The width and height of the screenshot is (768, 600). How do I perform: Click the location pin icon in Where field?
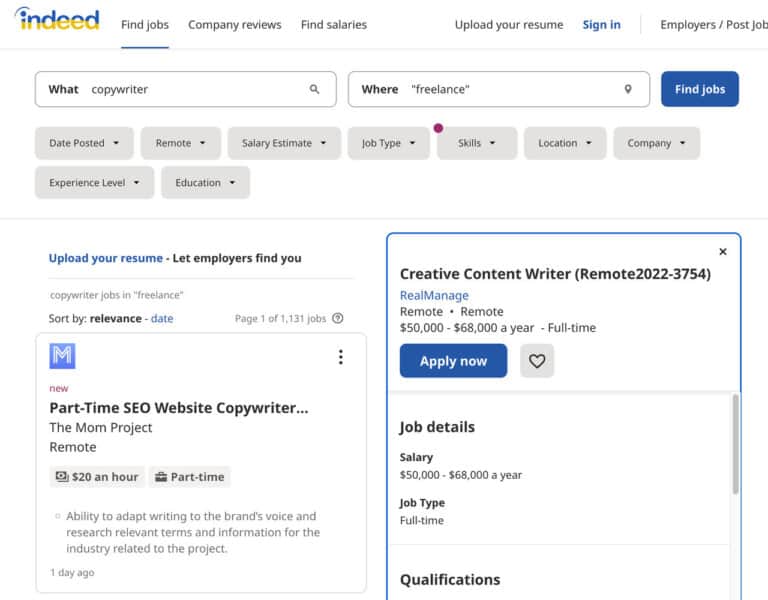click(x=628, y=89)
